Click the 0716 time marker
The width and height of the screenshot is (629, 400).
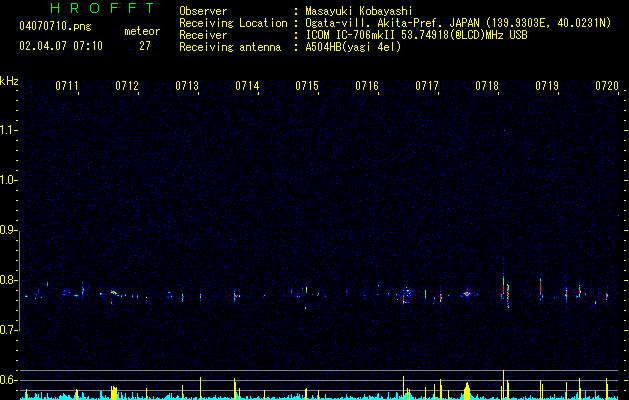pos(367,86)
